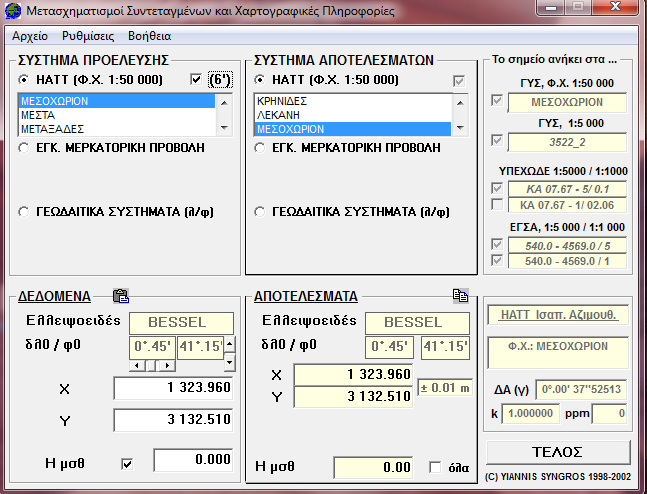Click the globe application icon in title bar

click(x=13, y=10)
